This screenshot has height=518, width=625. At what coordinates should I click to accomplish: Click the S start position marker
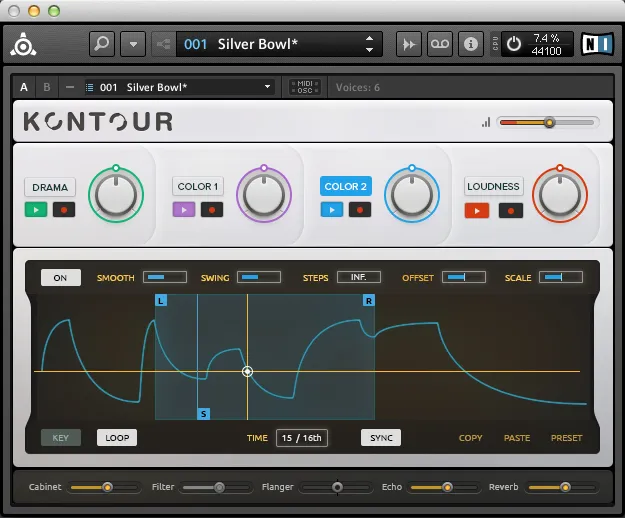[204, 414]
